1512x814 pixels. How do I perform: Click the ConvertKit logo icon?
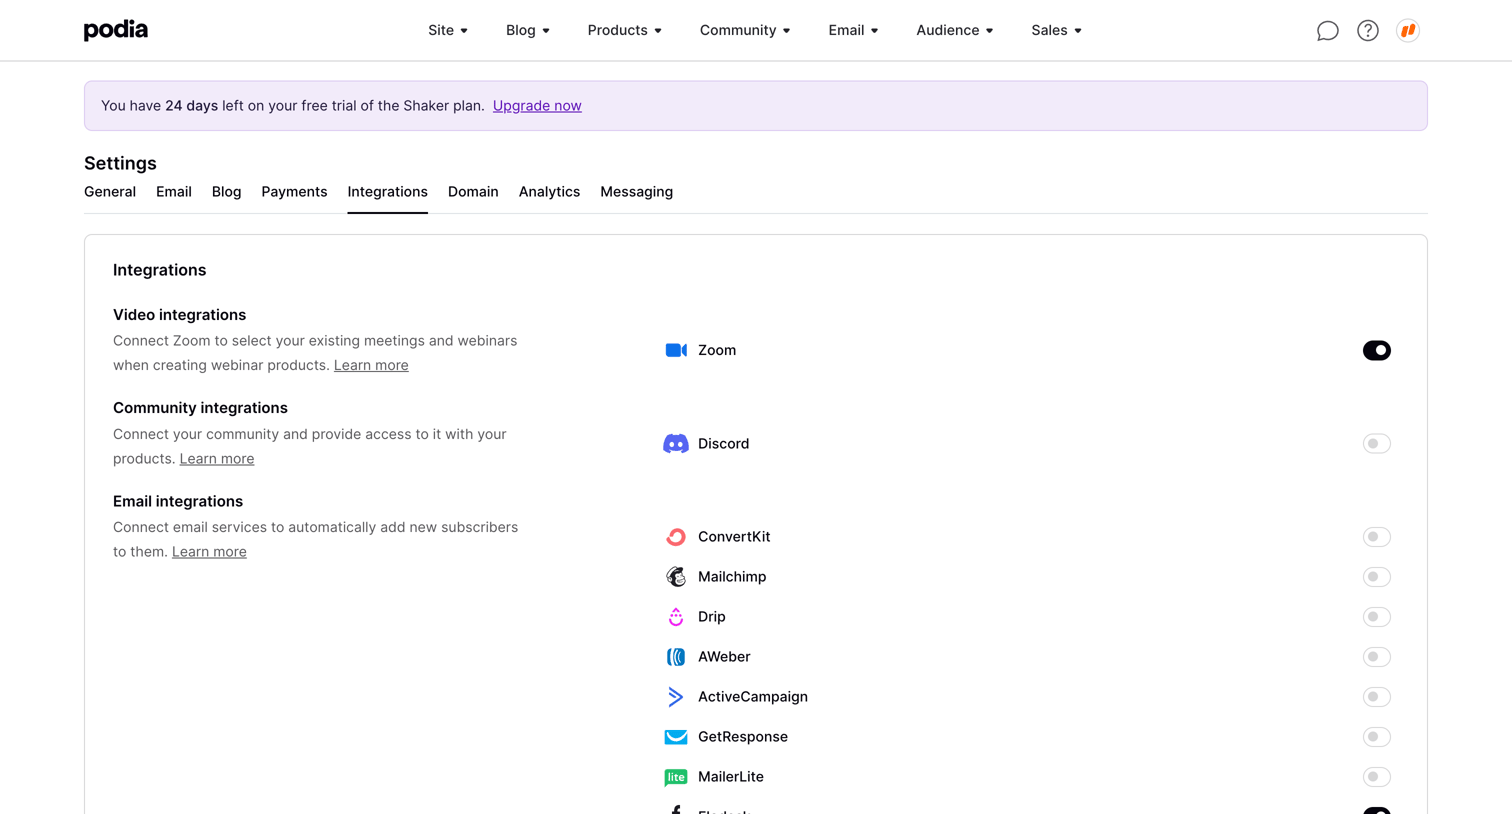676,537
